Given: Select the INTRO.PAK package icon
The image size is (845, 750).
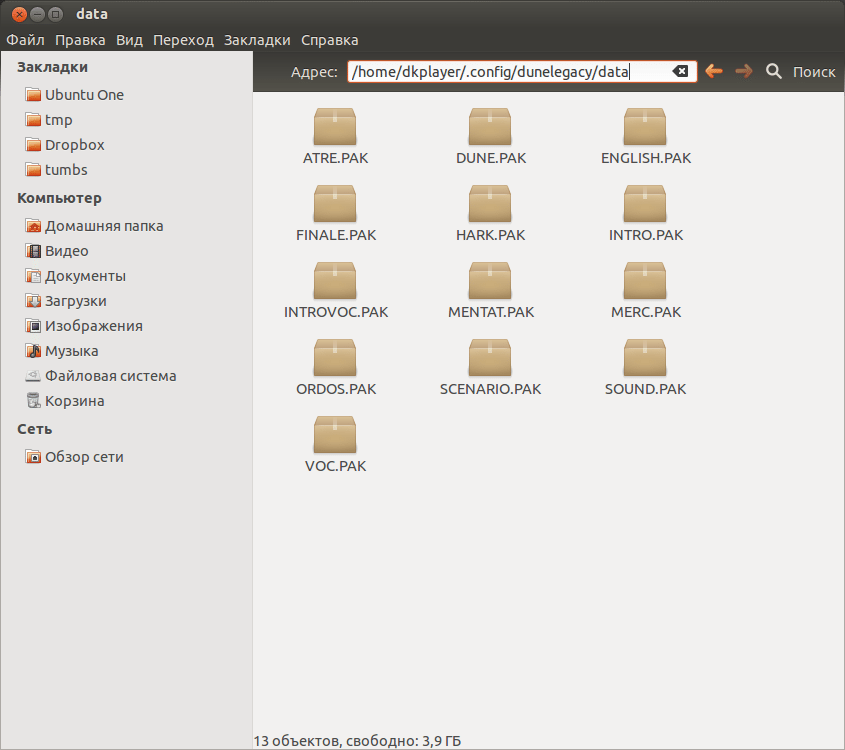Looking at the screenshot, I should [x=645, y=204].
